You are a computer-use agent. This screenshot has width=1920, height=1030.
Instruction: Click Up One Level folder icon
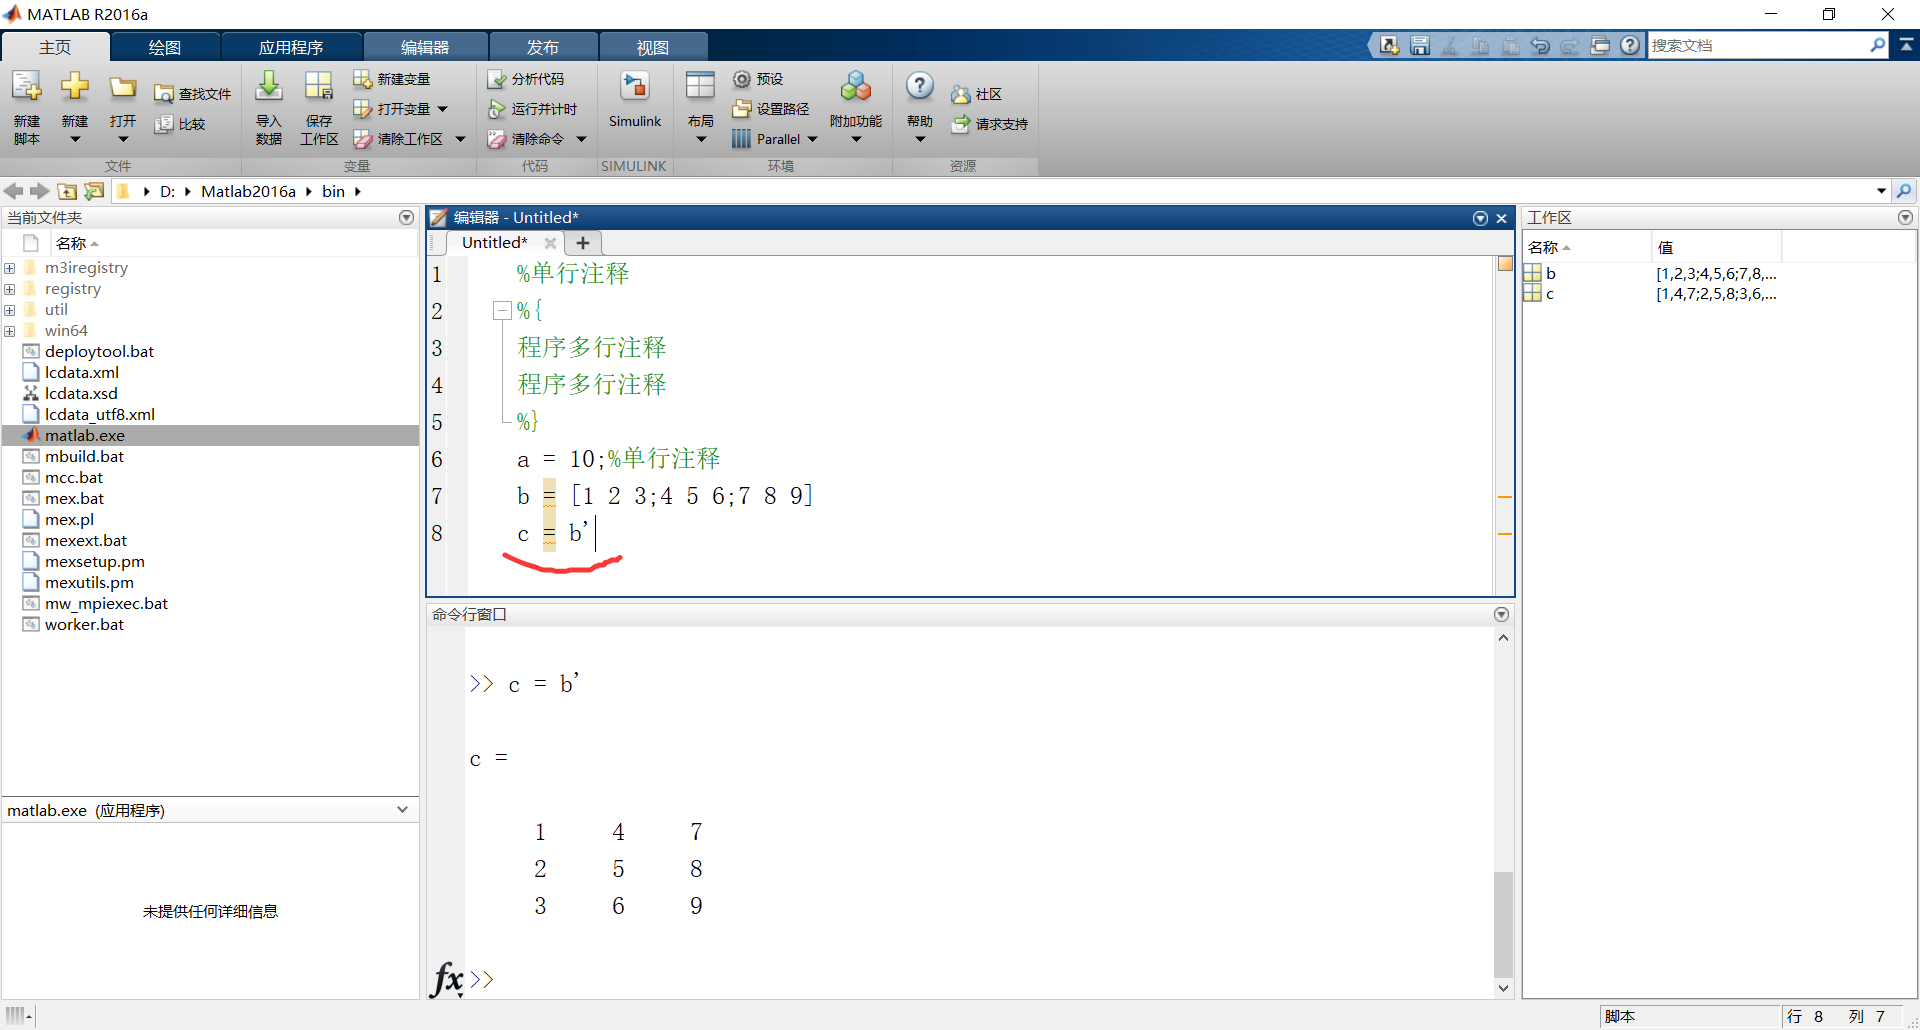[x=67, y=191]
